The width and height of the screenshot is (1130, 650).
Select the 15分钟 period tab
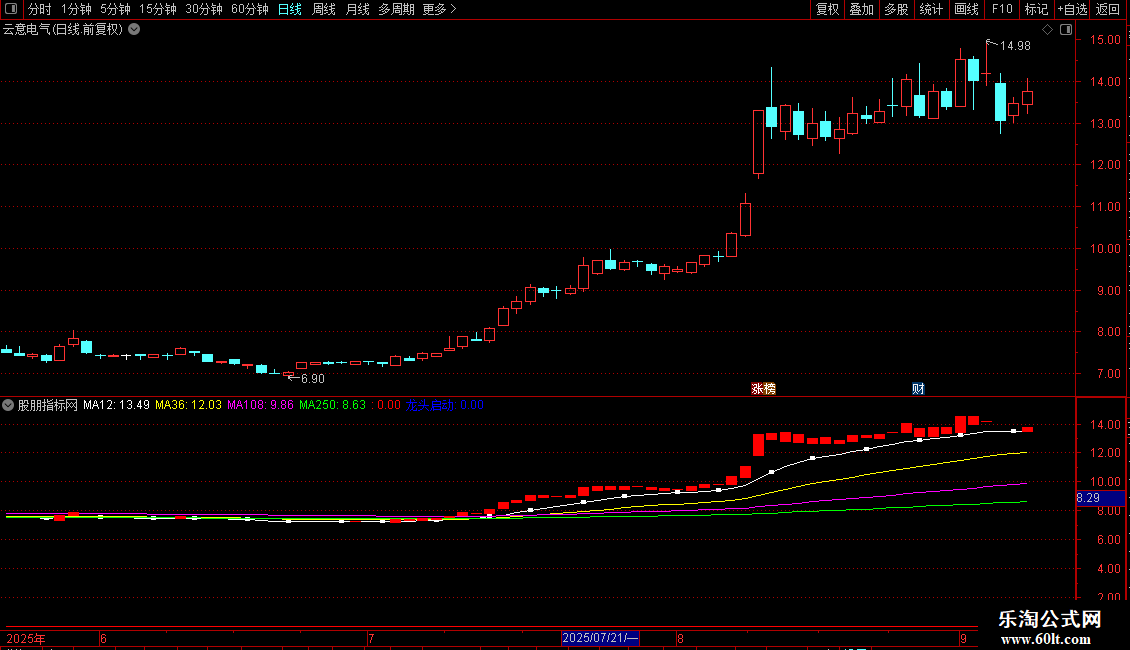pyautogui.click(x=158, y=9)
